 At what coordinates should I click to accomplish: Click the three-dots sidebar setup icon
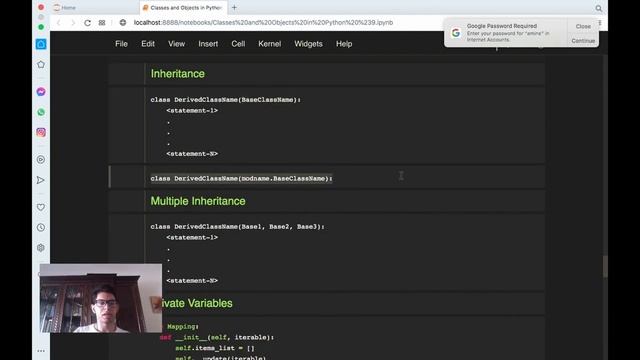41,351
